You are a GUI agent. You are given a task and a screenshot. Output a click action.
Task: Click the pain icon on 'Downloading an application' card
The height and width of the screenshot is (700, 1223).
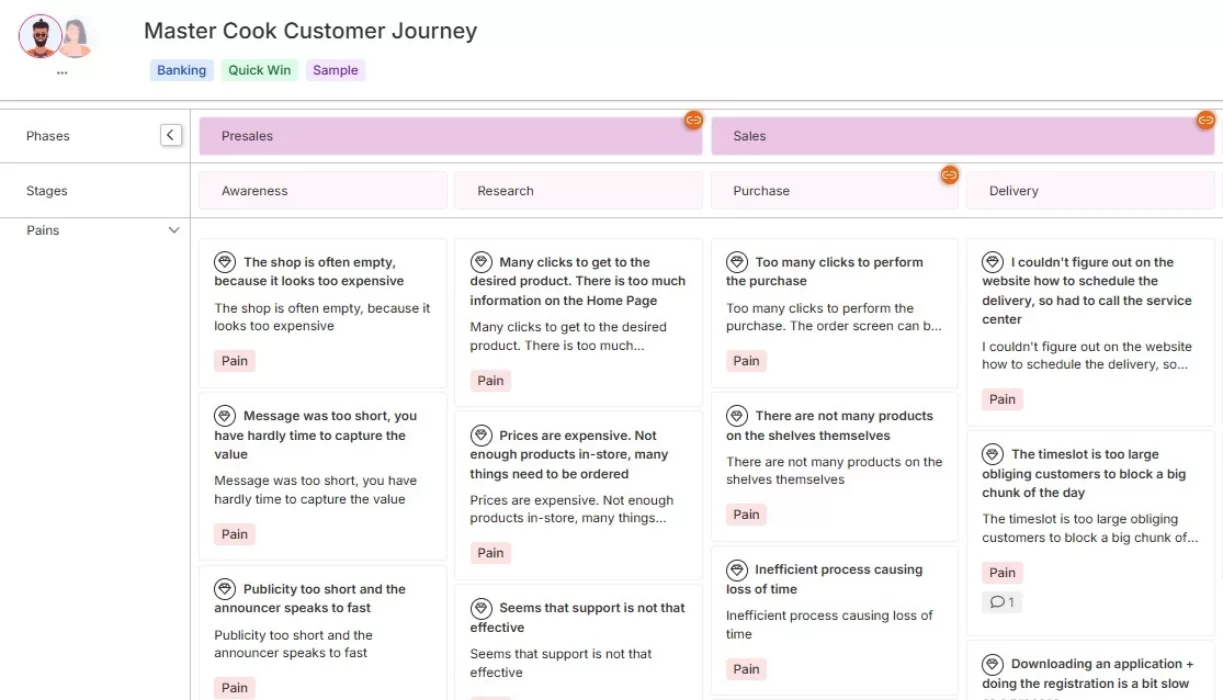(x=993, y=663)
